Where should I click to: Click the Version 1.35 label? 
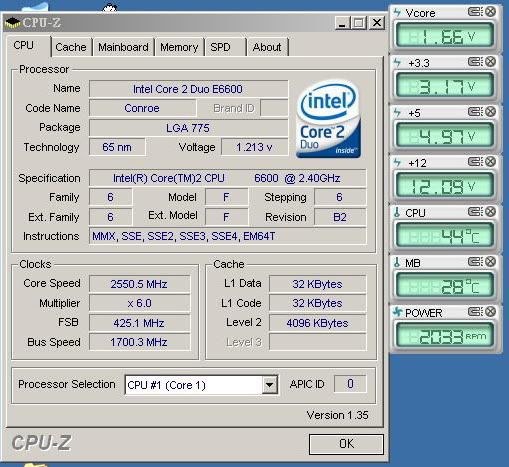coord(337,415)
